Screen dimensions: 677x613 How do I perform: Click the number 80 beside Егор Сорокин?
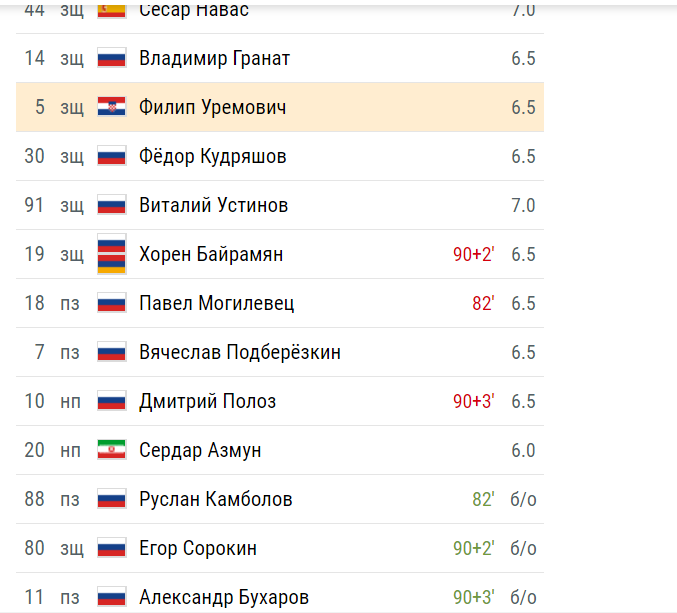point(35,548)
